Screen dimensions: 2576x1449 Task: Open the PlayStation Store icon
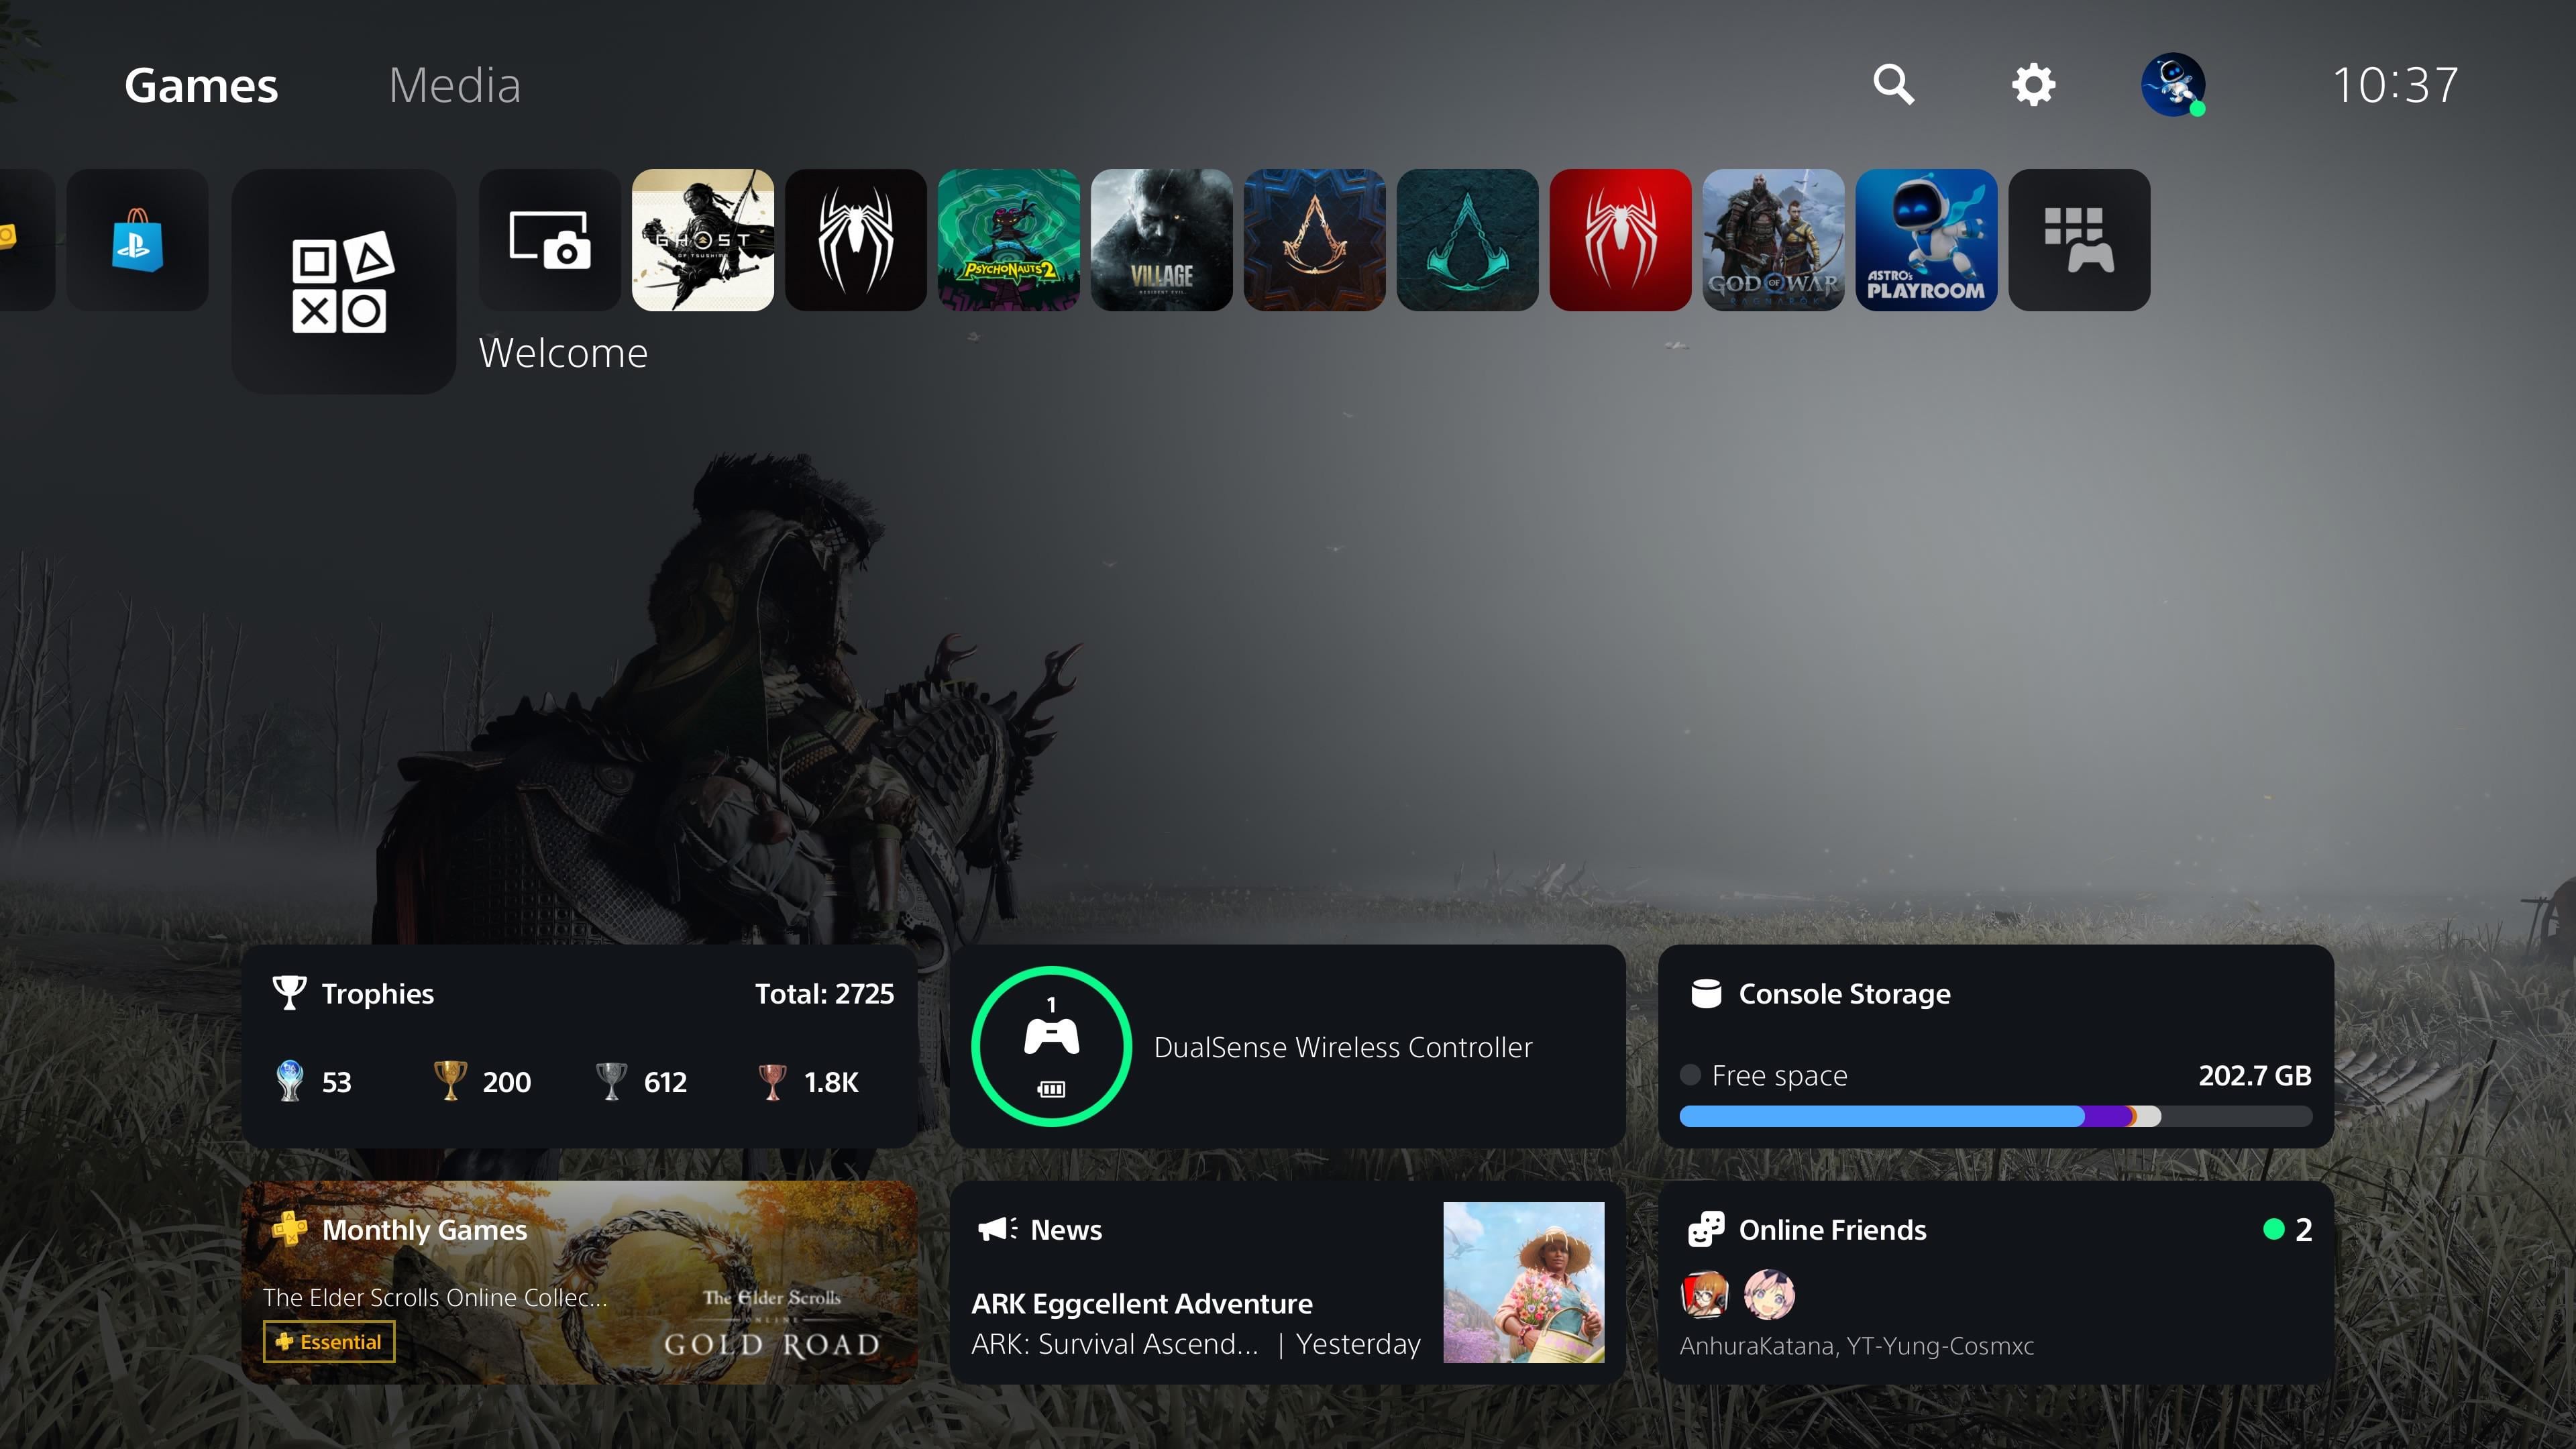(x=137, y=240)
